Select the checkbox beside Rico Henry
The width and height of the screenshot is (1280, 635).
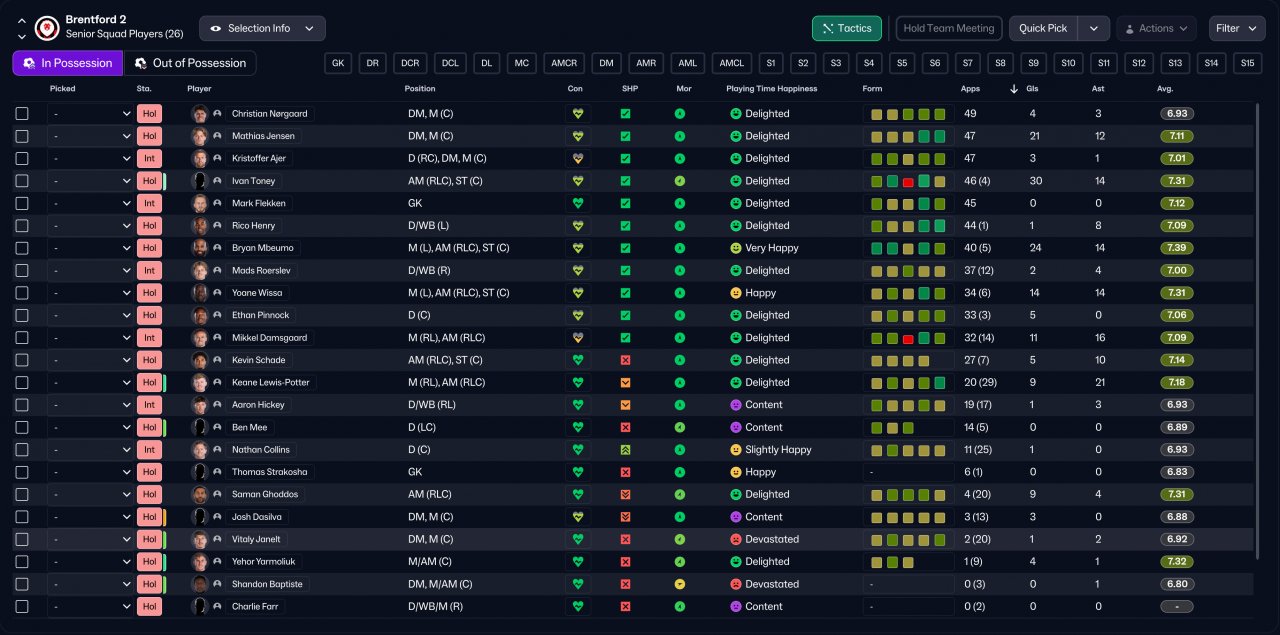coord(22,226)
